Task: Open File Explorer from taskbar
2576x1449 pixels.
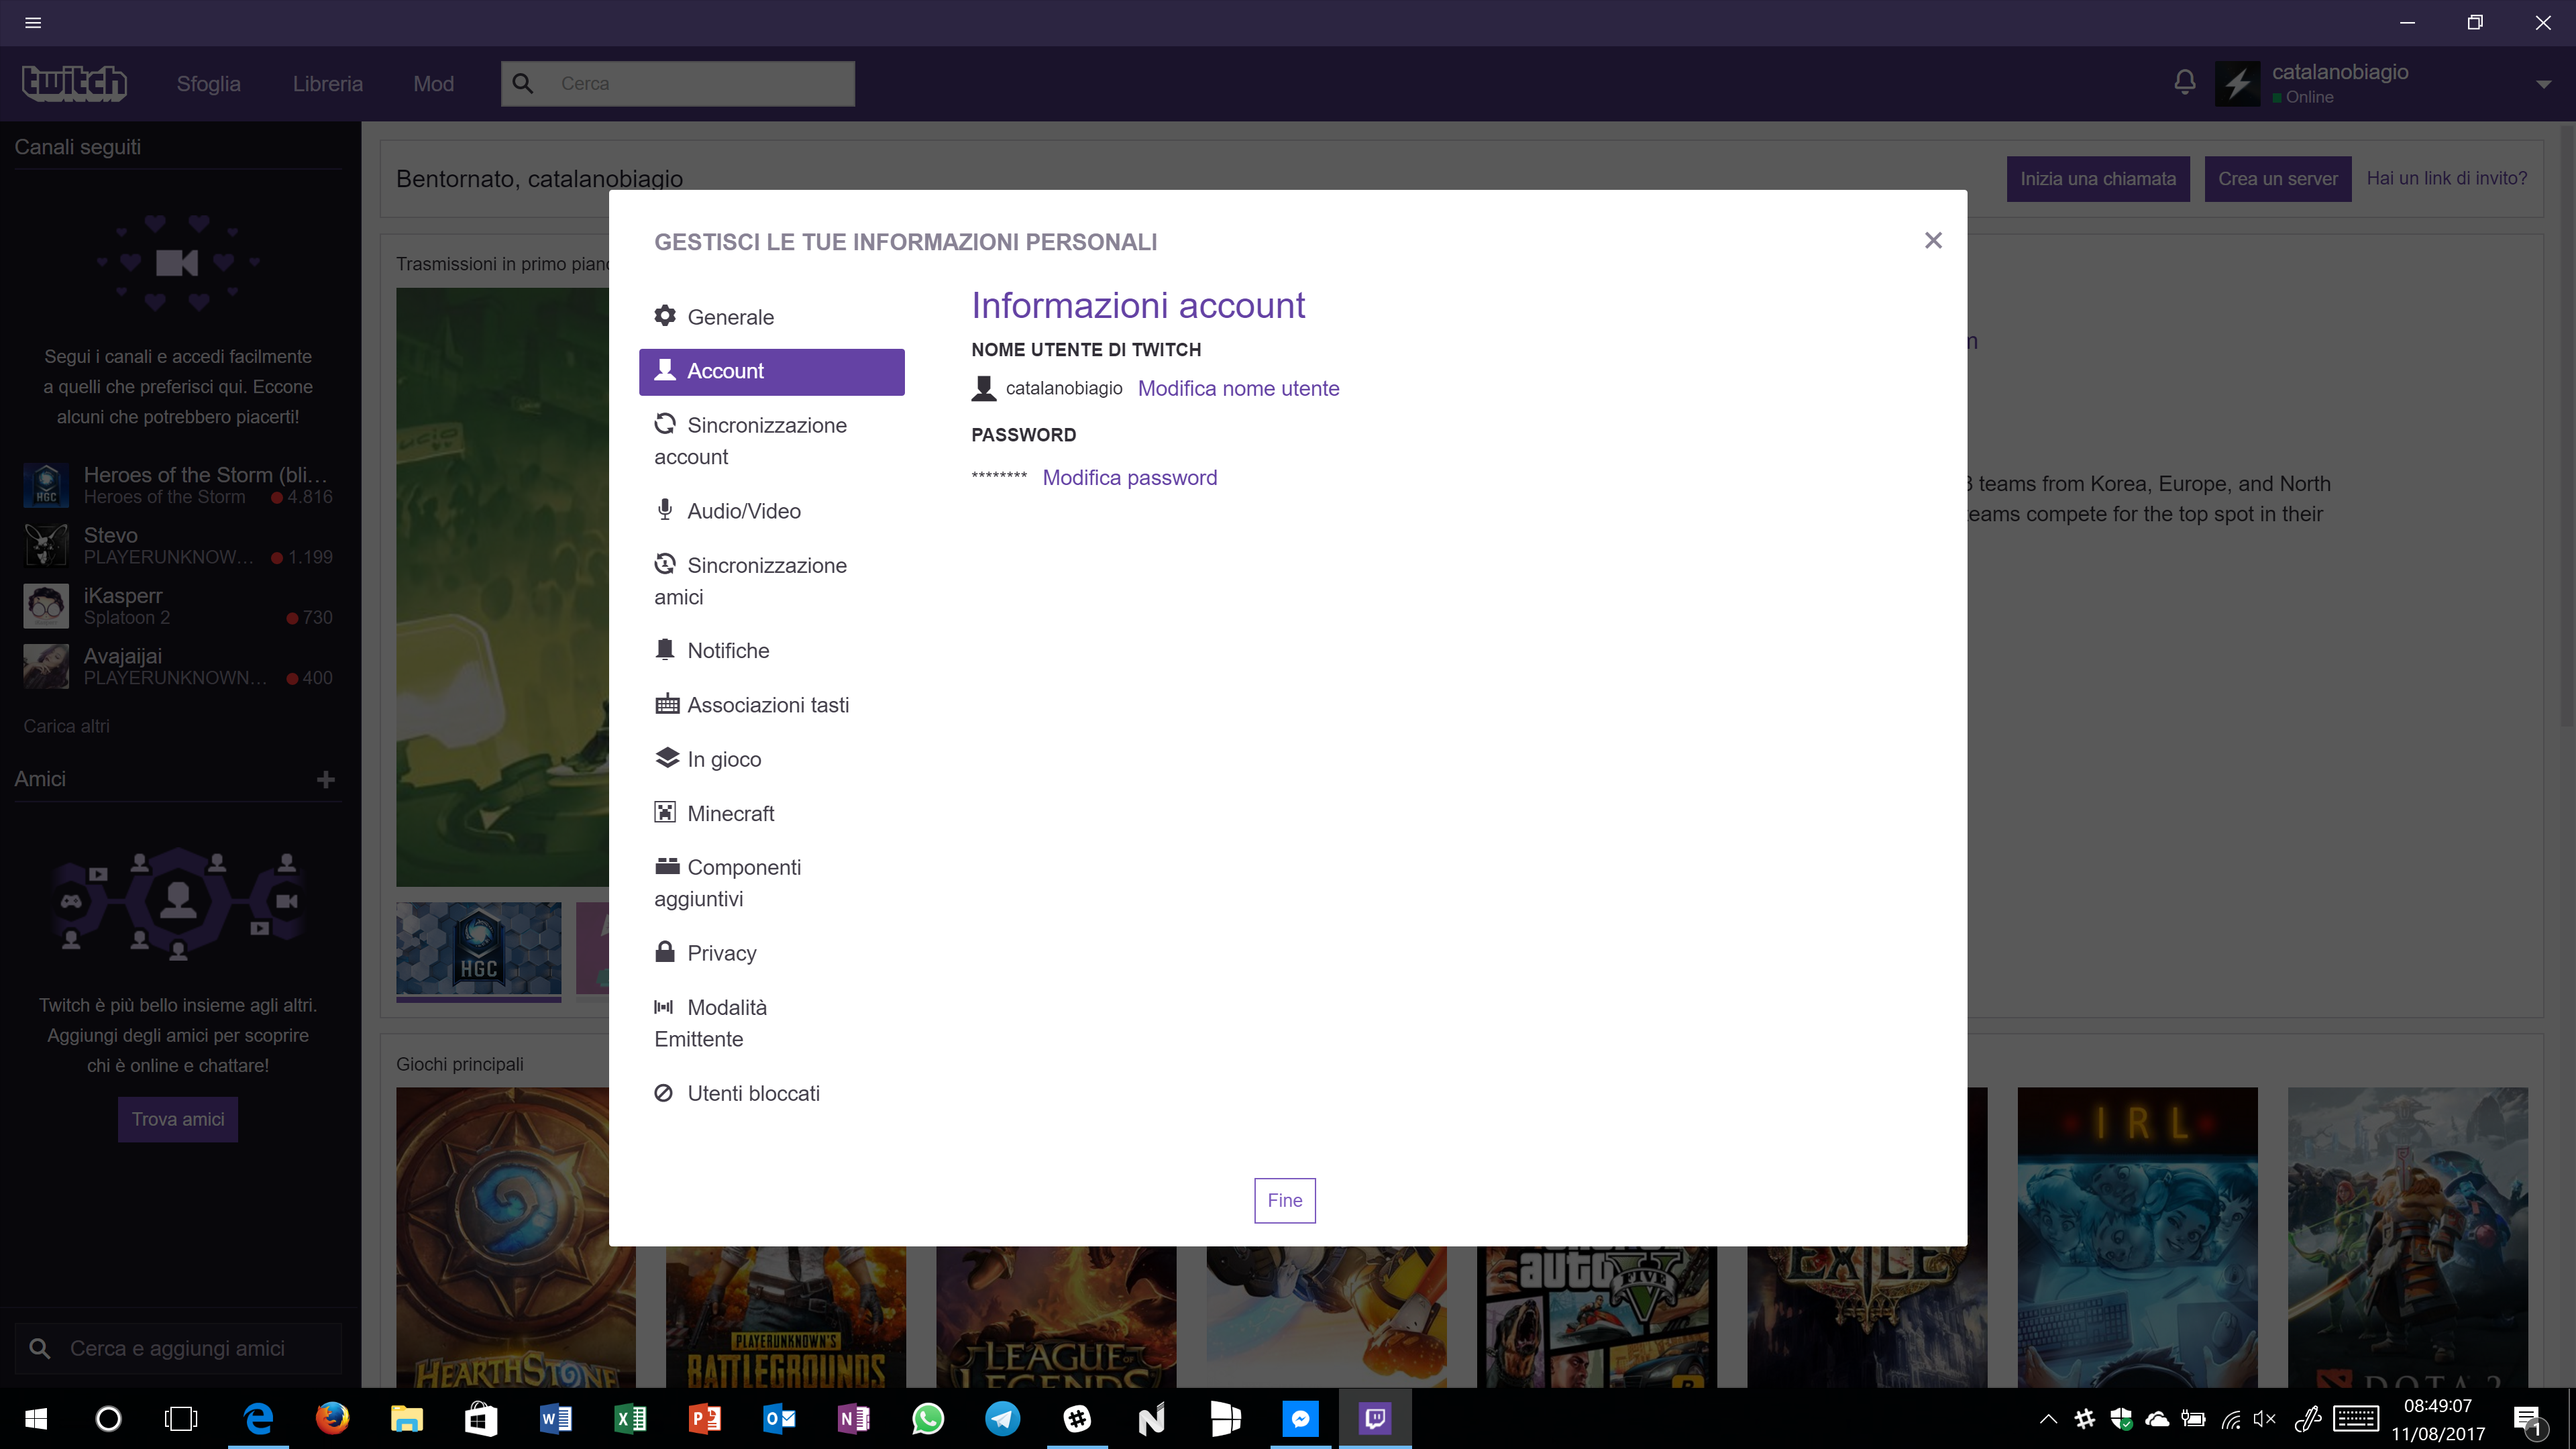Action: (407, 1418)
